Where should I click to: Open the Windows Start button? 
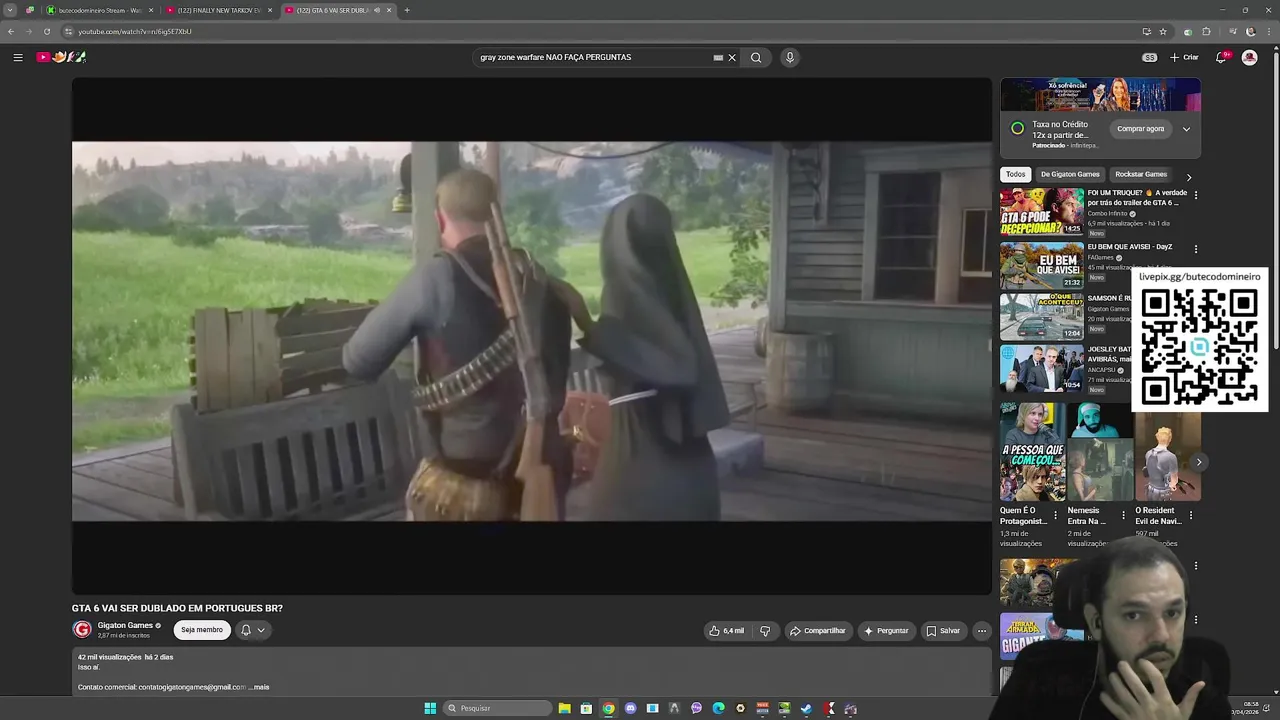point(430,708)
